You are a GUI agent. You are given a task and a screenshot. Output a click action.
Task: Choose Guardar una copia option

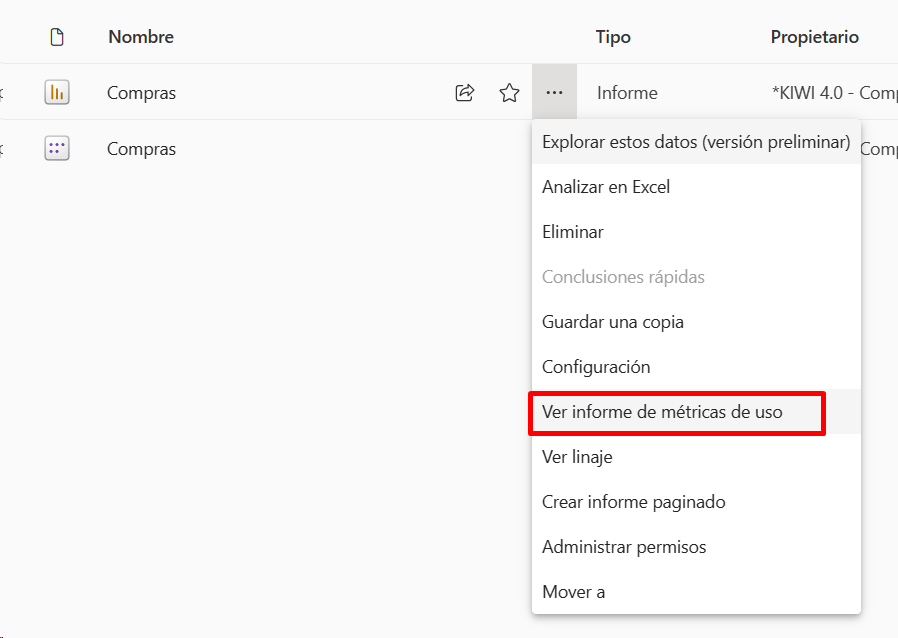pyautogui.click(x=696, y=322)
